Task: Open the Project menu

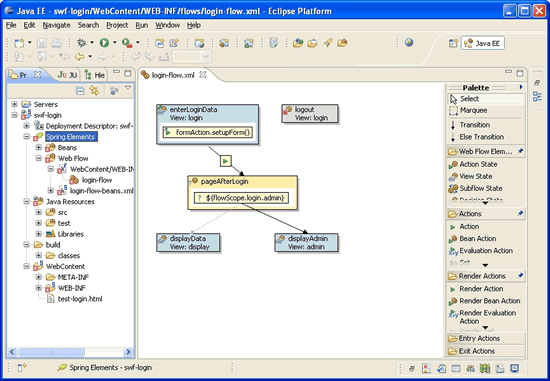Action: tap(117, 25)
